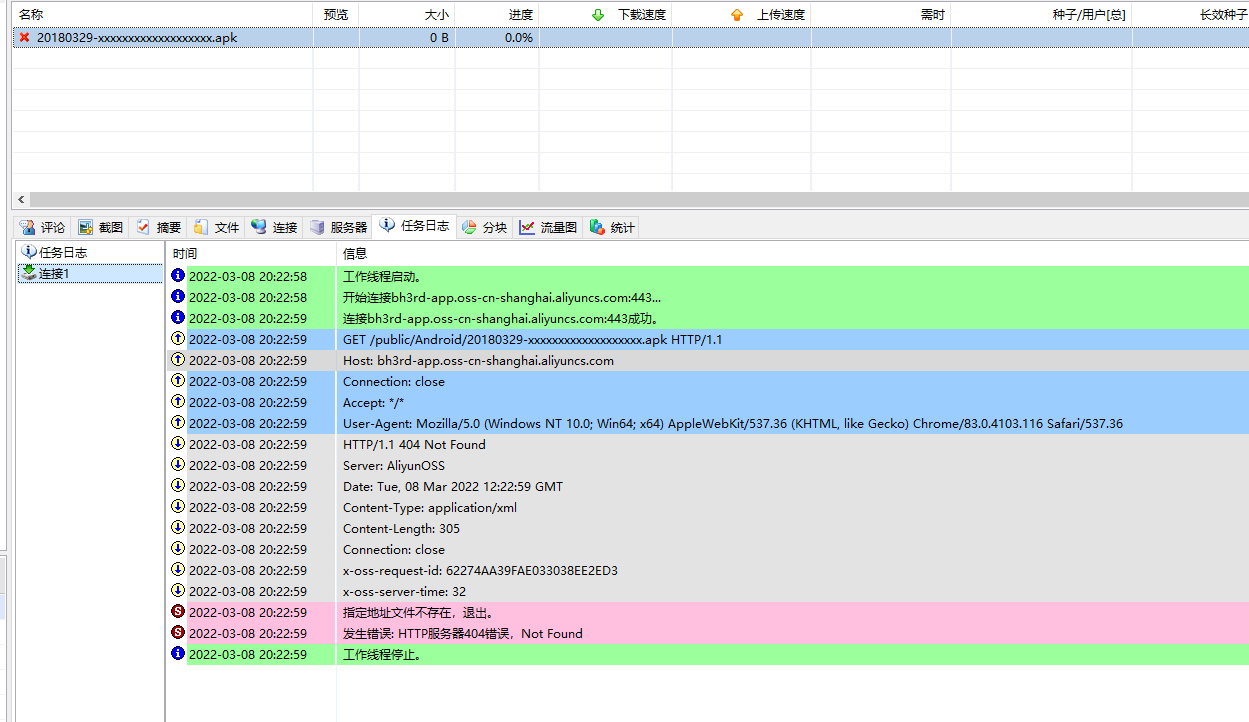This screenshot has height=722, width=1249.
Task: Click the green download speed arrow icon
Action: coord(598,14)
